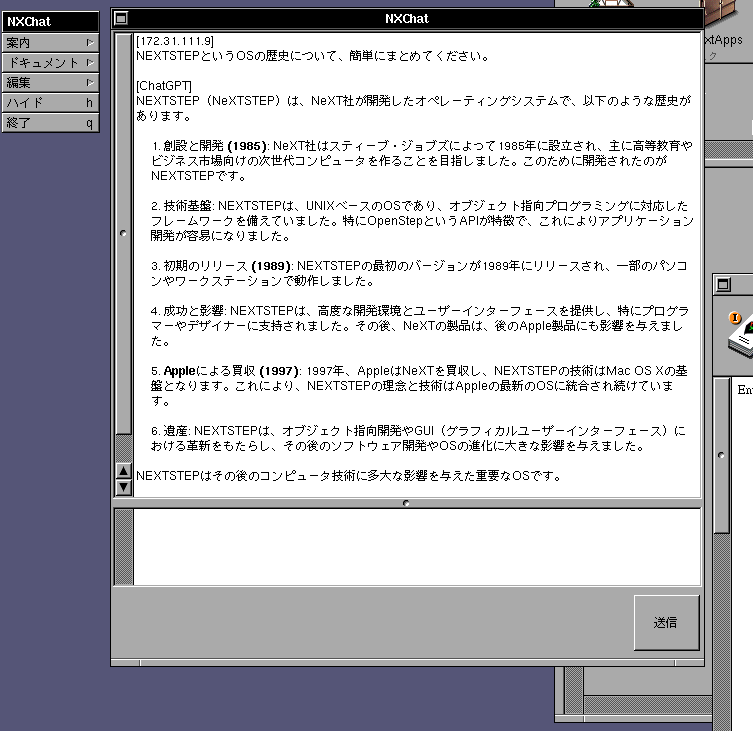Click the scroll down arrow in chat pane

124,487
